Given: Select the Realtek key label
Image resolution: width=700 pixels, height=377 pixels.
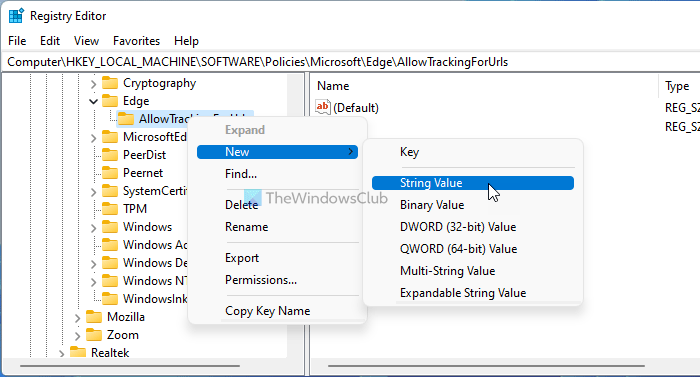Looking at the screenshot, I should 110,353.
